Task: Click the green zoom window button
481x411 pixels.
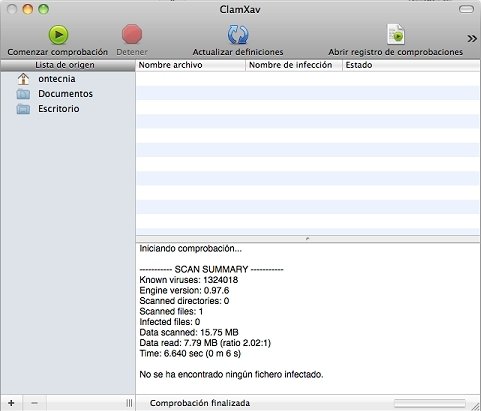Action: tap(43, 9)
